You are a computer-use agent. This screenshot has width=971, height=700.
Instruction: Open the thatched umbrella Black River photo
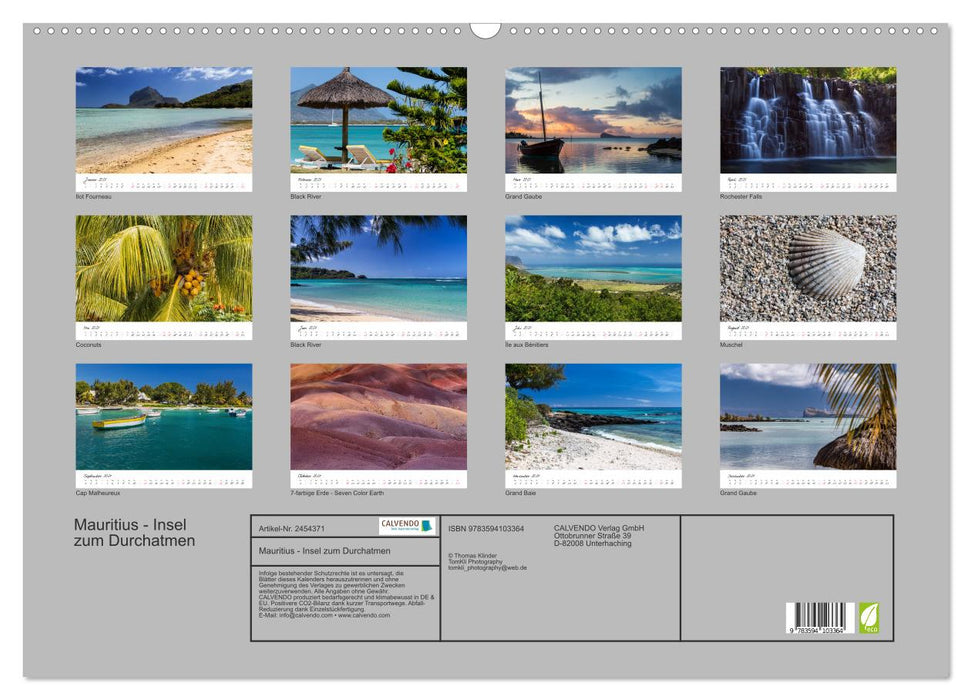click(x=378, y=120)
